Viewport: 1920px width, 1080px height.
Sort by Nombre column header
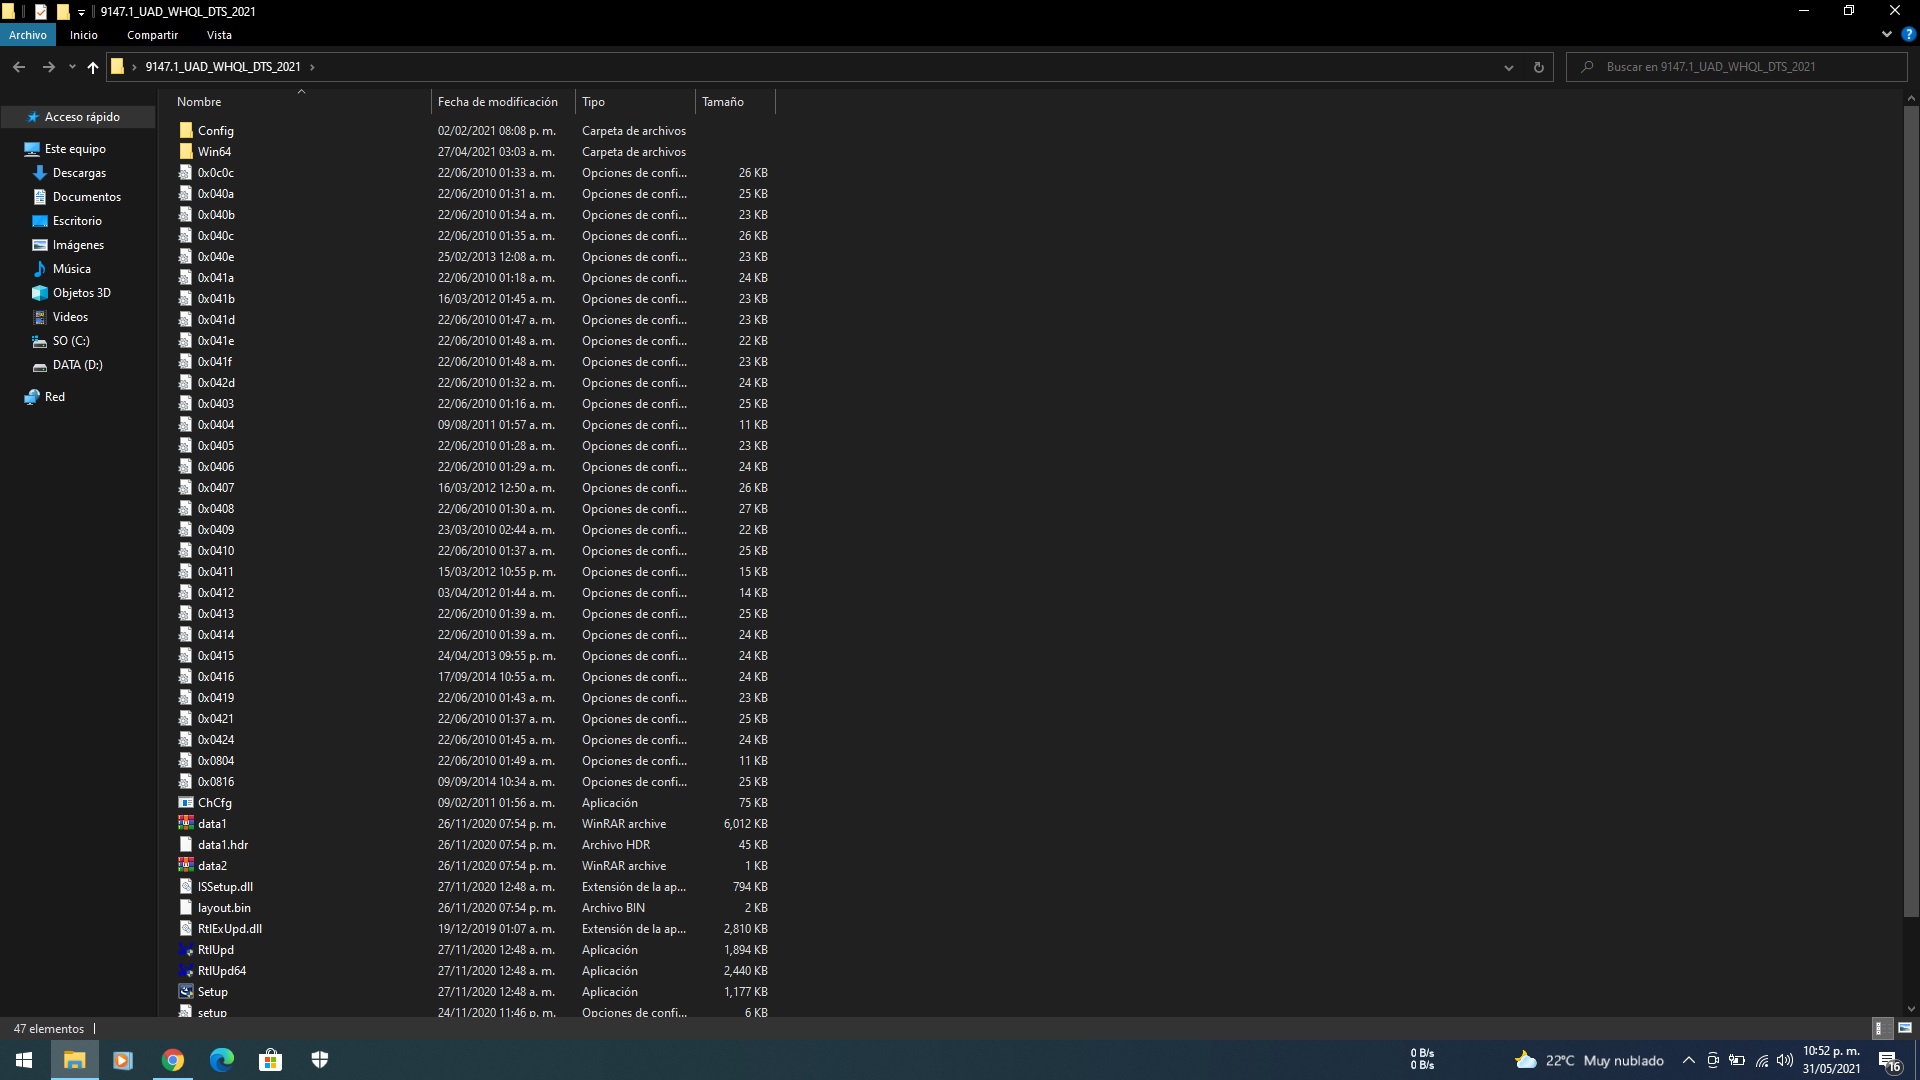tap(300, 102)
